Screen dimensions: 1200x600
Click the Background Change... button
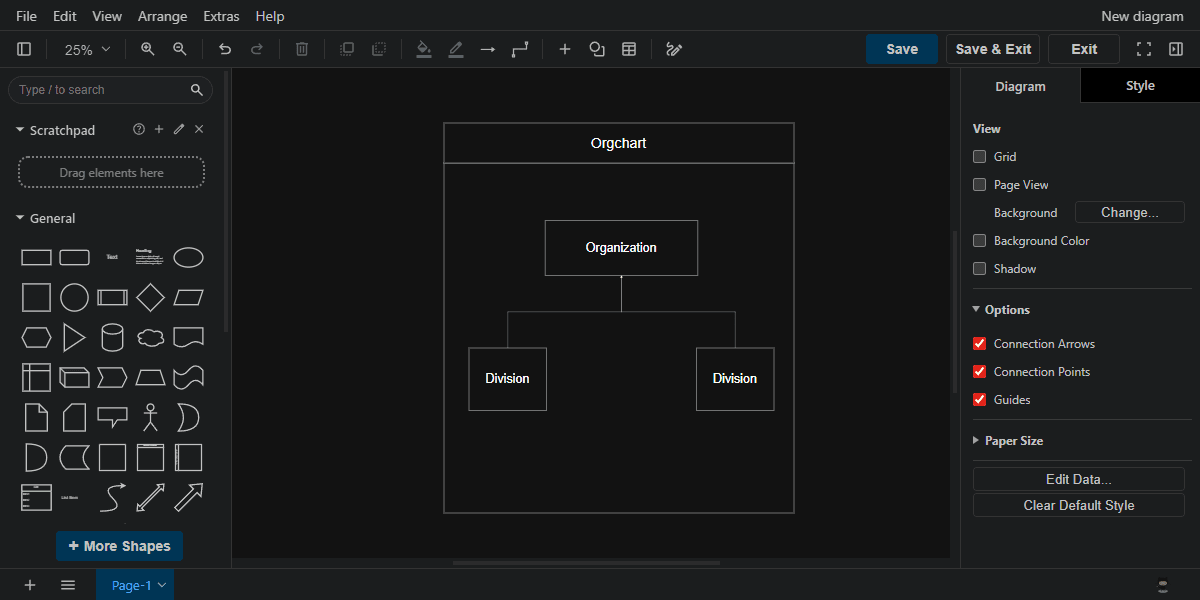tap(1130, 213)
